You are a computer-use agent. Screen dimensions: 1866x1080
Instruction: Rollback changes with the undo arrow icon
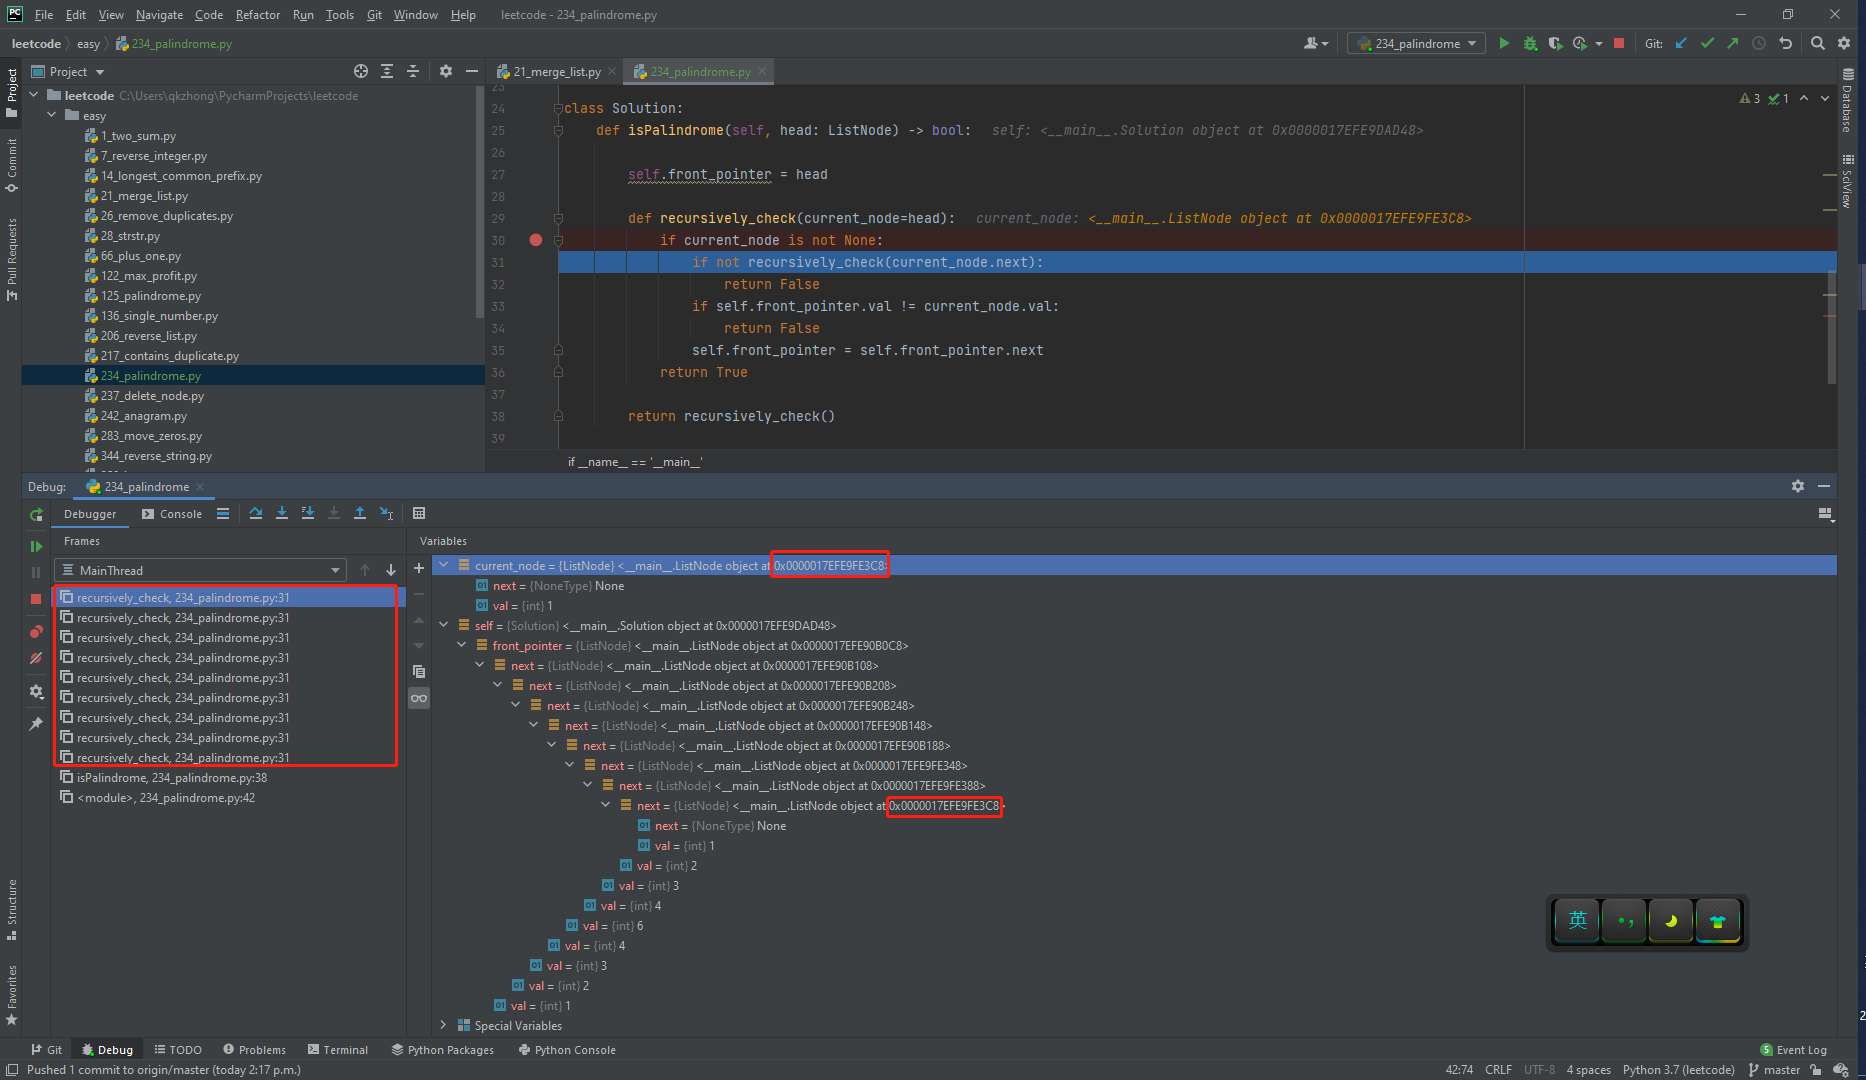point(1785,43)
